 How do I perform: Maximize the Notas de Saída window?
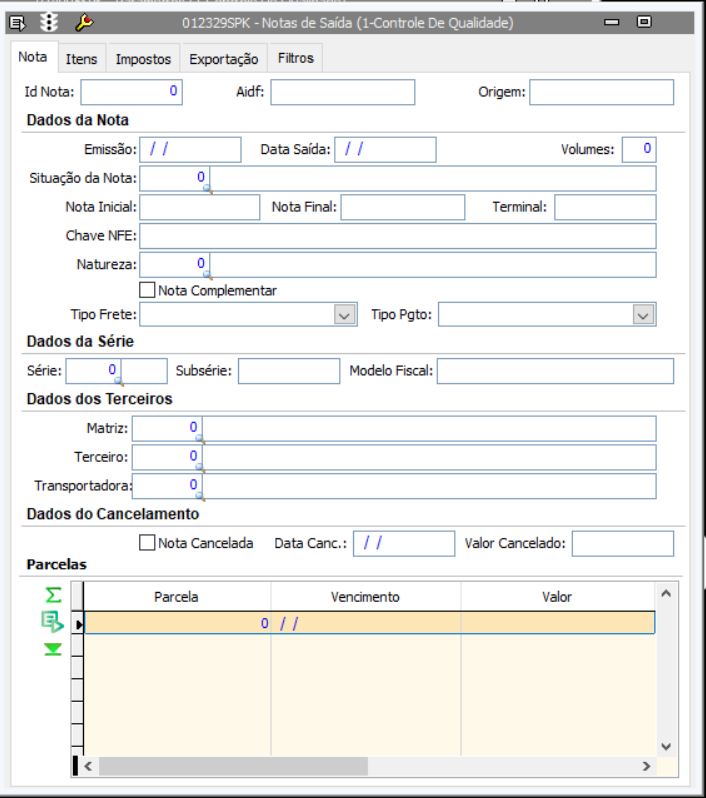point(644,22)
